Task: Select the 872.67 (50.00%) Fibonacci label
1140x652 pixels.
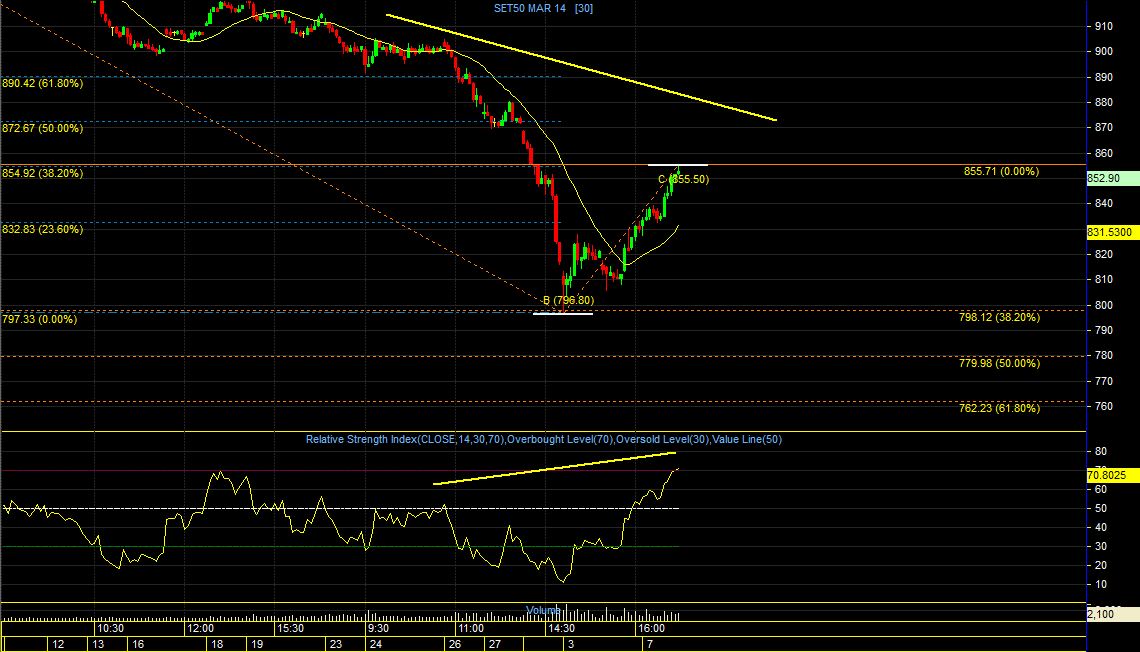Action: point(43,129)
